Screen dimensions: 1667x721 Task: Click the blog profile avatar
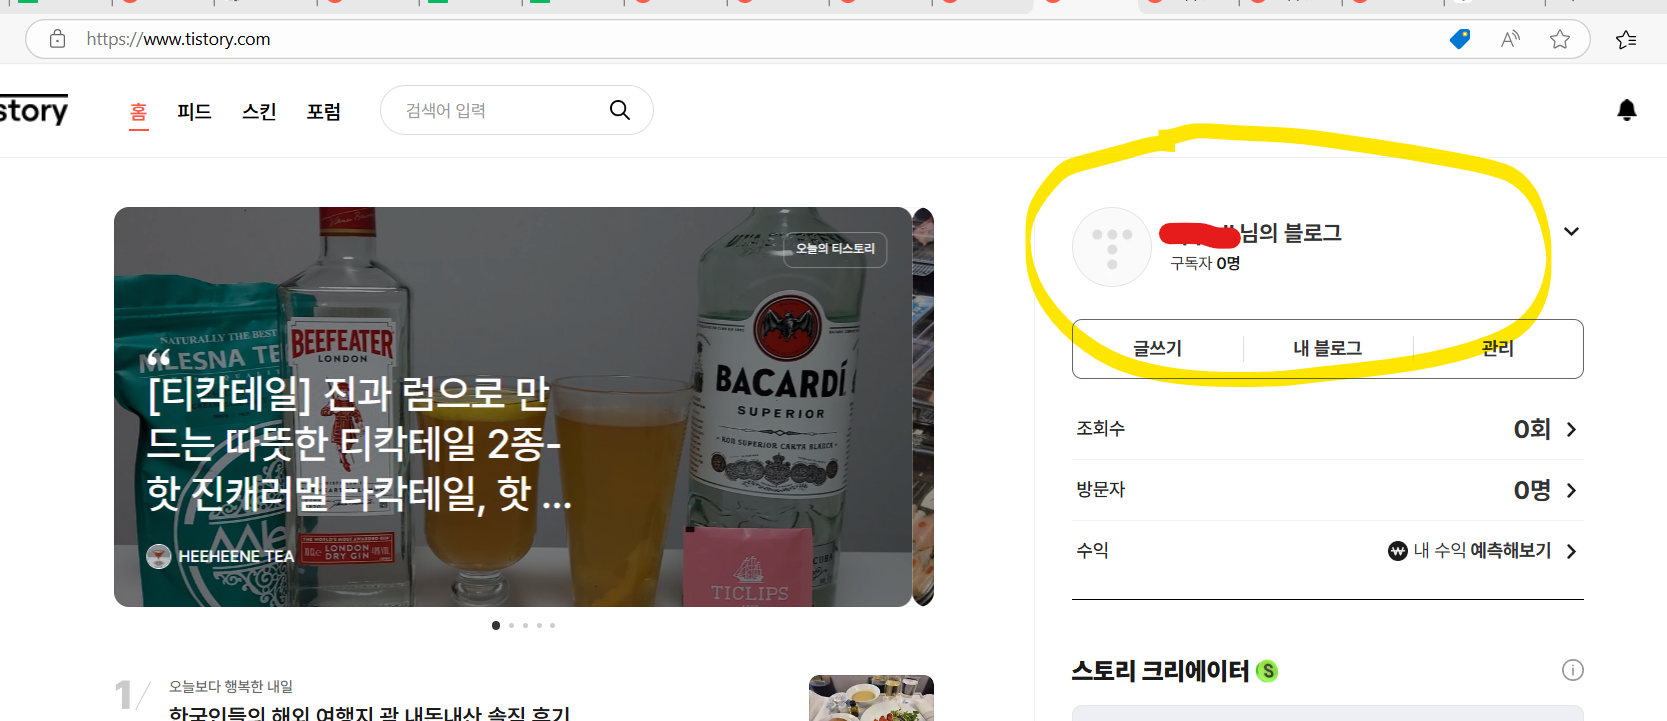[x=1112, y=247]
